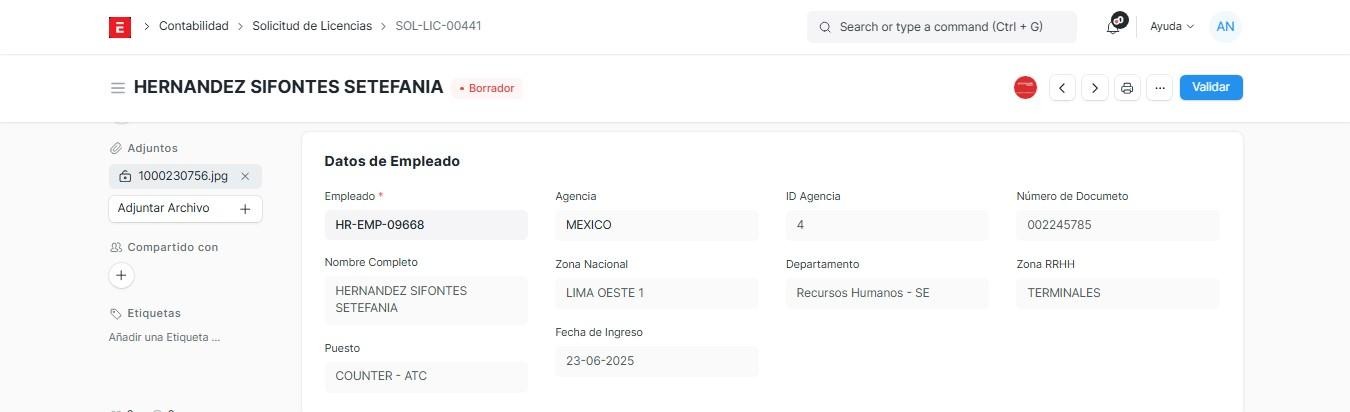Click the red round user avatar
Image resolution: width=1350 pixels, height=412 pixels.
tap(1025, 88)
